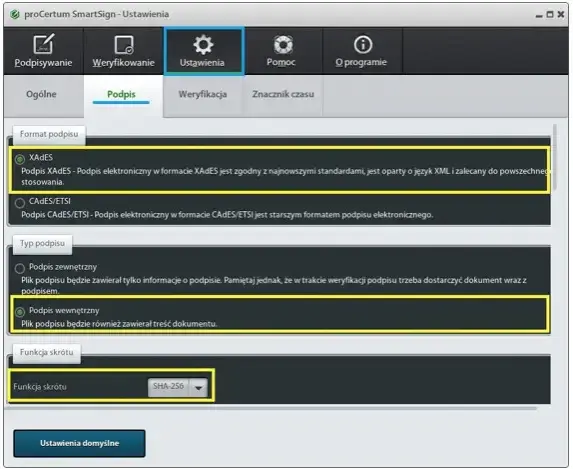Maximize the SmartSign window
Viewport: 573px width, 469px height.
click(550, 14)
